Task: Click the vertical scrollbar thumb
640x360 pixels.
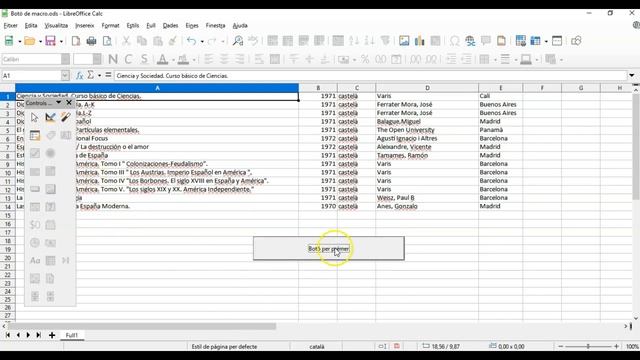Action: pyautogui.click(x=636, y=146)
